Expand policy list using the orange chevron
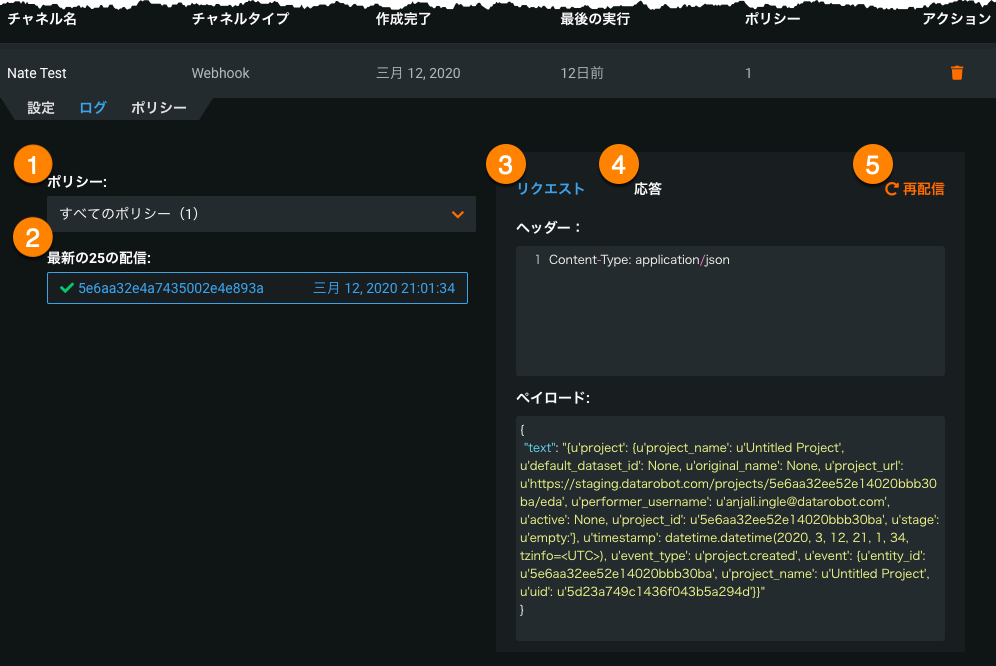The image size is (996, 666). (x=458, y=214)
